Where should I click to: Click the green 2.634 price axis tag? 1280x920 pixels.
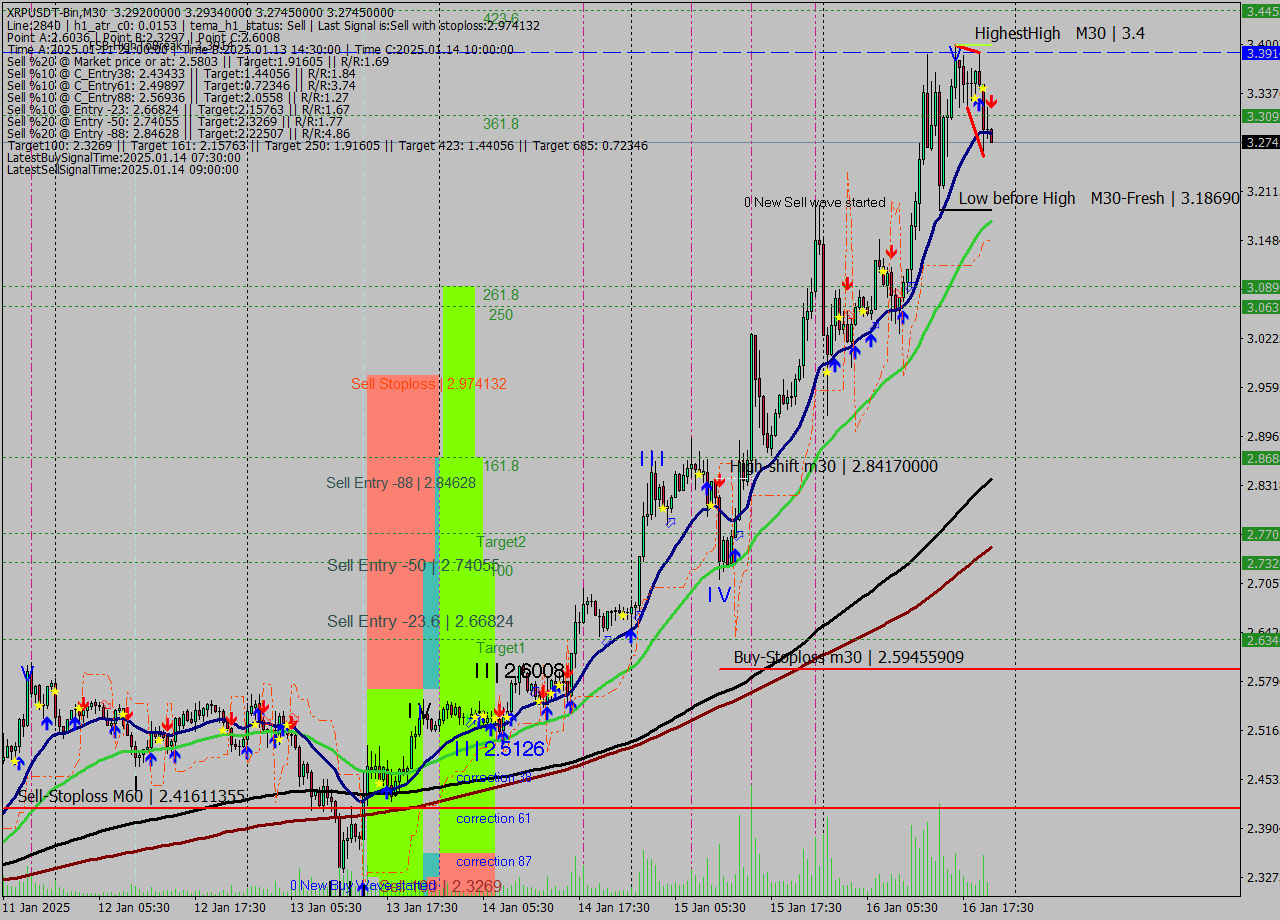coord(1260,640)
